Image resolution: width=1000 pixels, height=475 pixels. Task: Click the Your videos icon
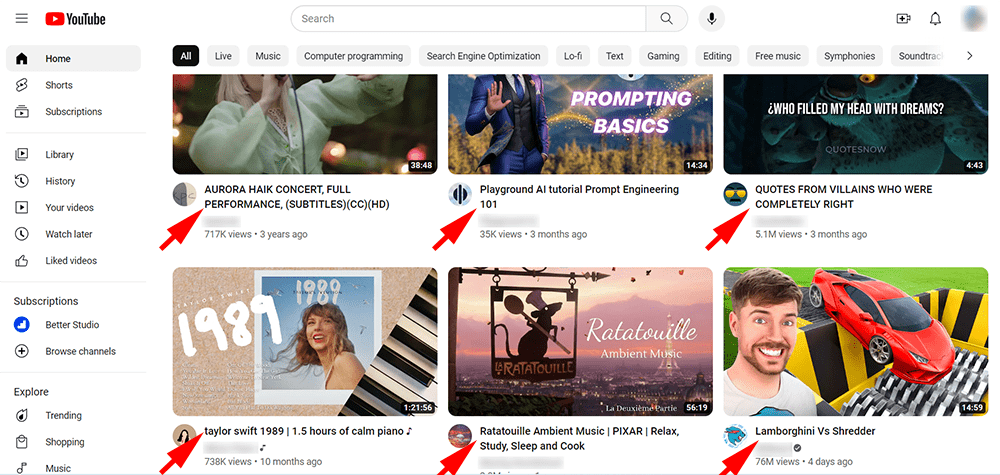coord(22,207)
